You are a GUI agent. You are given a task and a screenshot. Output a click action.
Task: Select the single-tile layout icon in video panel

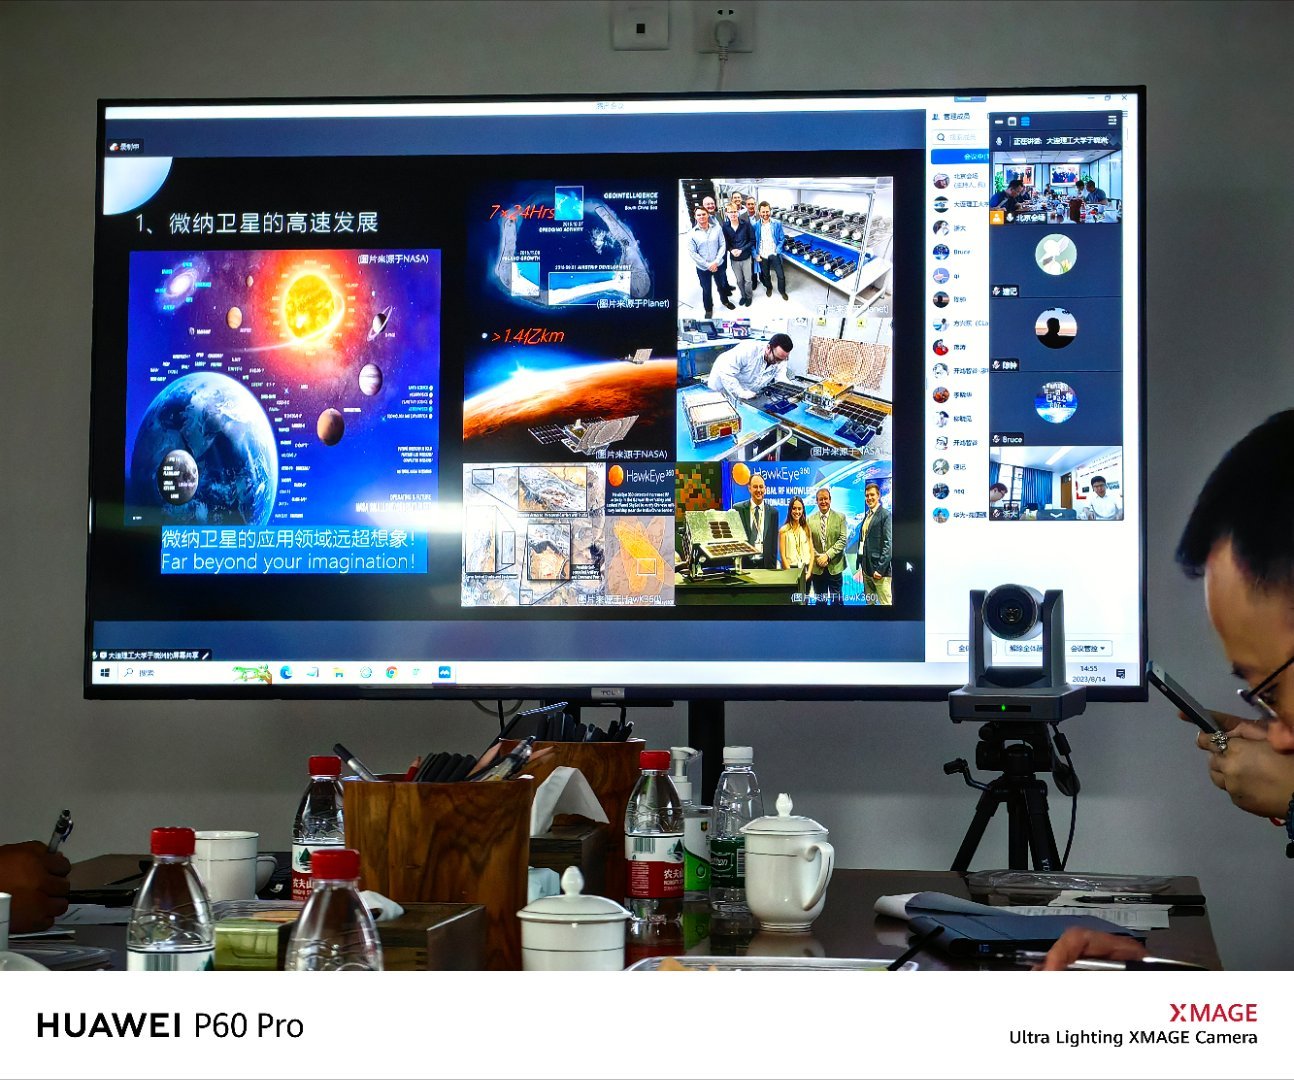pyautogui.click(x=1012, y=122)
